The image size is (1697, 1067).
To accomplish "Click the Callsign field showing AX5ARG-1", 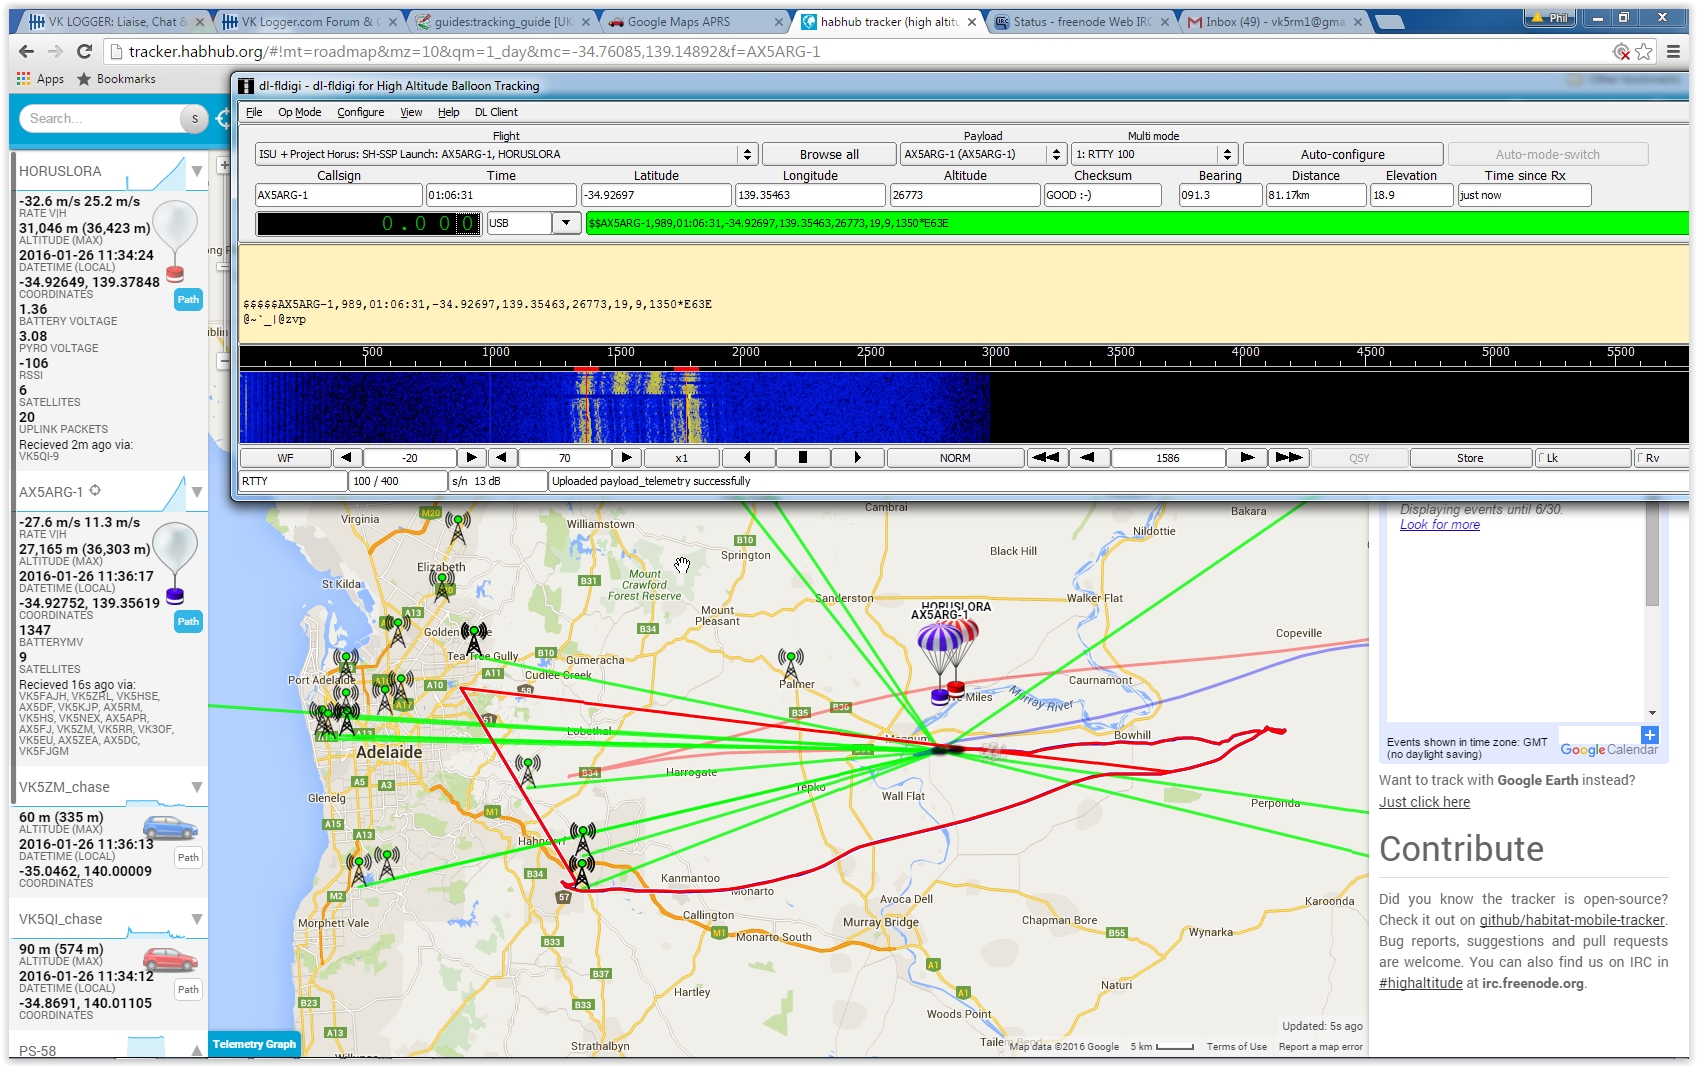I will [x=338, y=195].
